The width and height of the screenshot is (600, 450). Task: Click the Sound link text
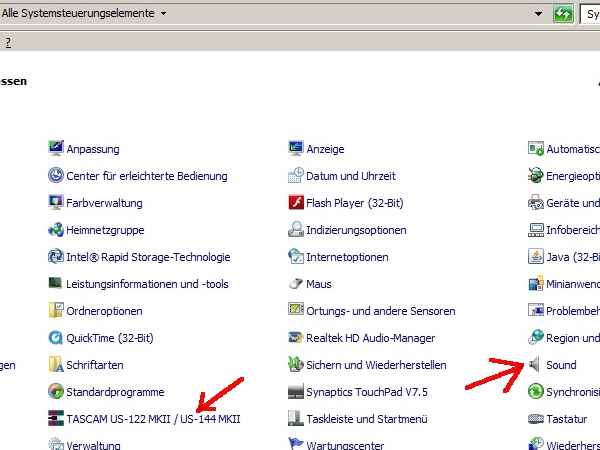click(x=561, y=365)
